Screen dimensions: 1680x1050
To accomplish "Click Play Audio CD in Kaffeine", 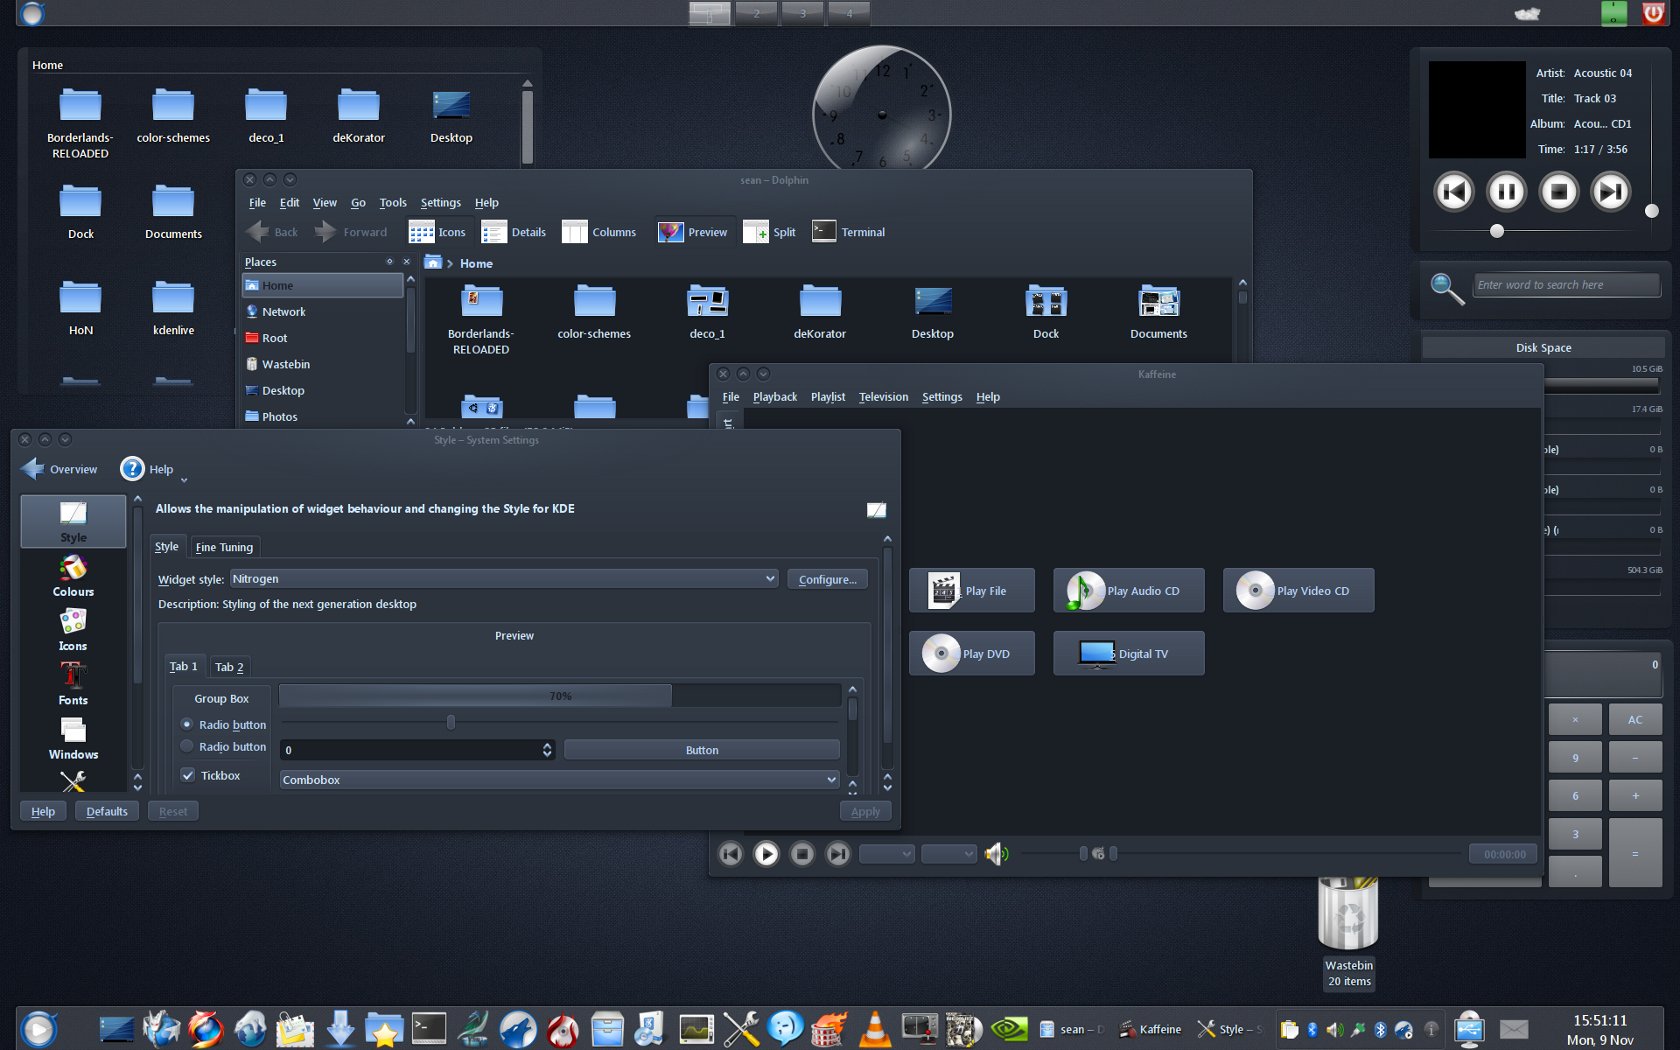I will (1128, 591).
